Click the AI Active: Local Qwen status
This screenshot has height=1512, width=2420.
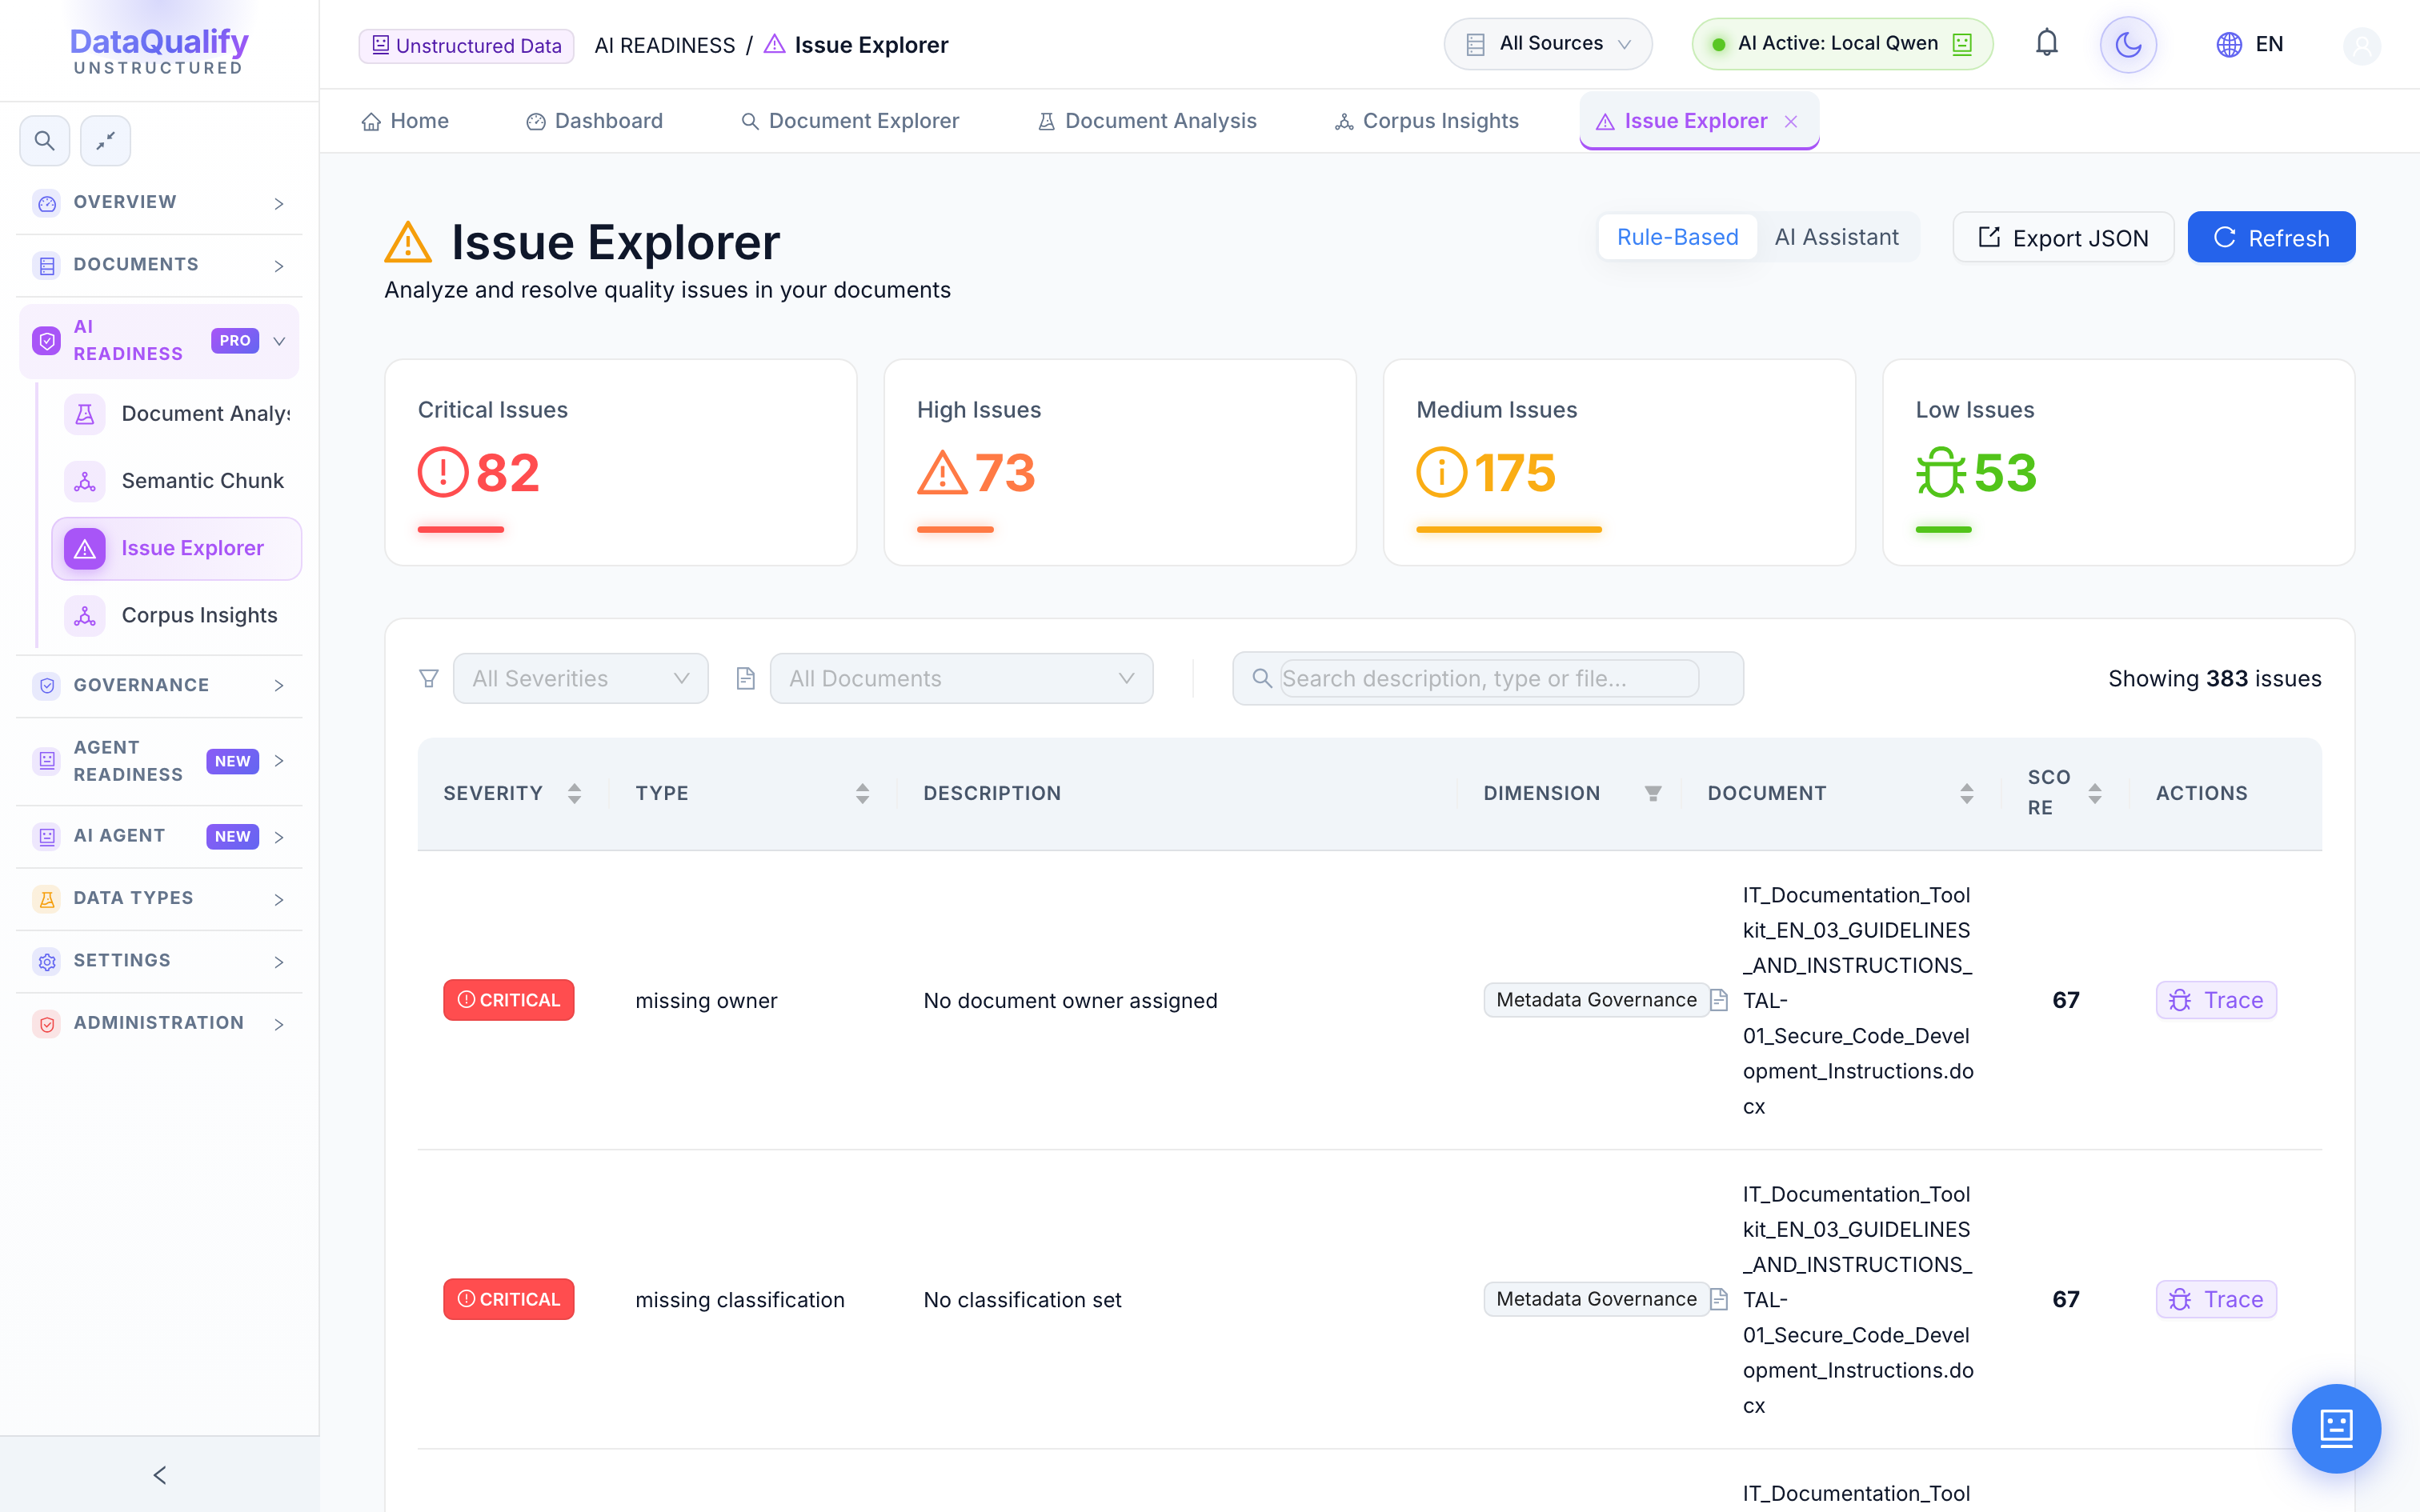point(1842,44)
